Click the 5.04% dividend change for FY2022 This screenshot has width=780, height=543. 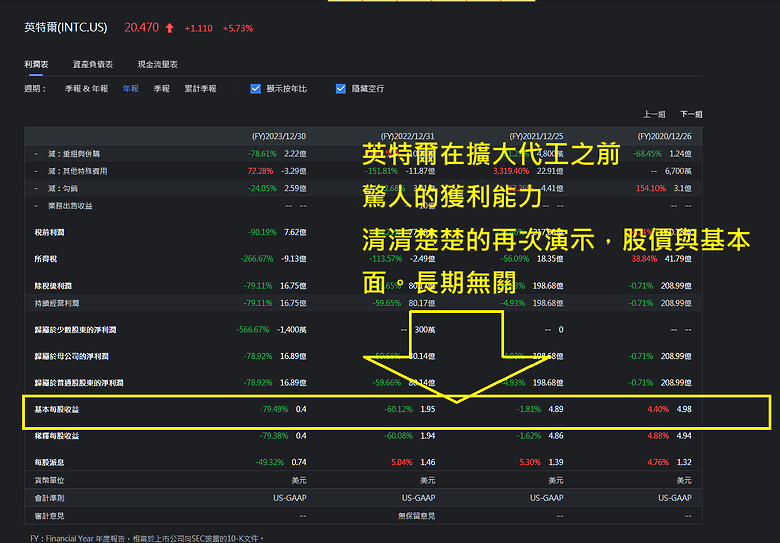[402, 462]
